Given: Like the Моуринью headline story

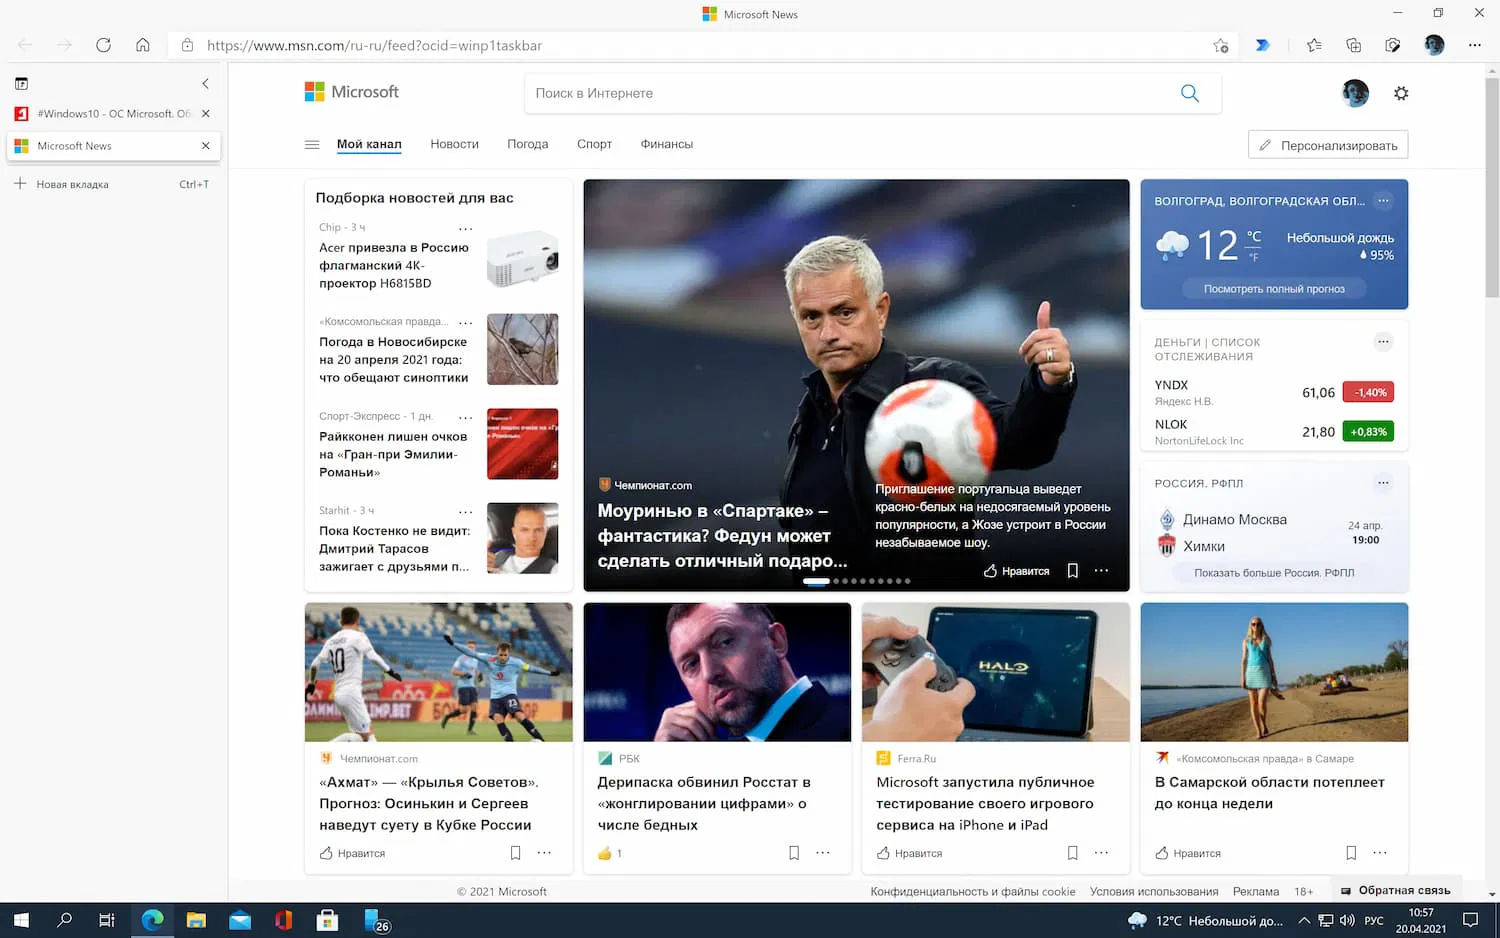Looking at the screenshot, I should tap(1016, 571).
